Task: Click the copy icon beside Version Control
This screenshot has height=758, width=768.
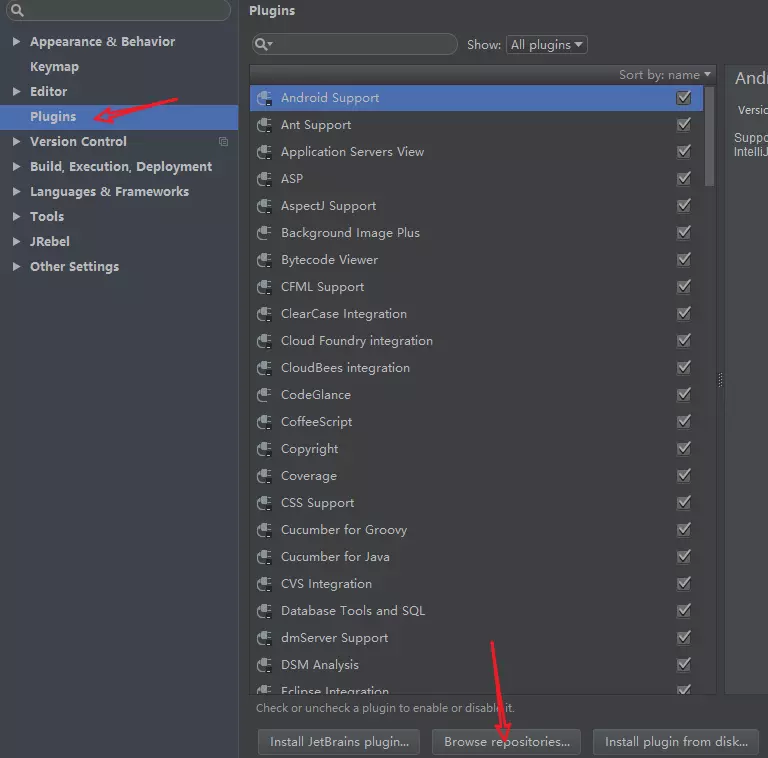Action: 223,142
